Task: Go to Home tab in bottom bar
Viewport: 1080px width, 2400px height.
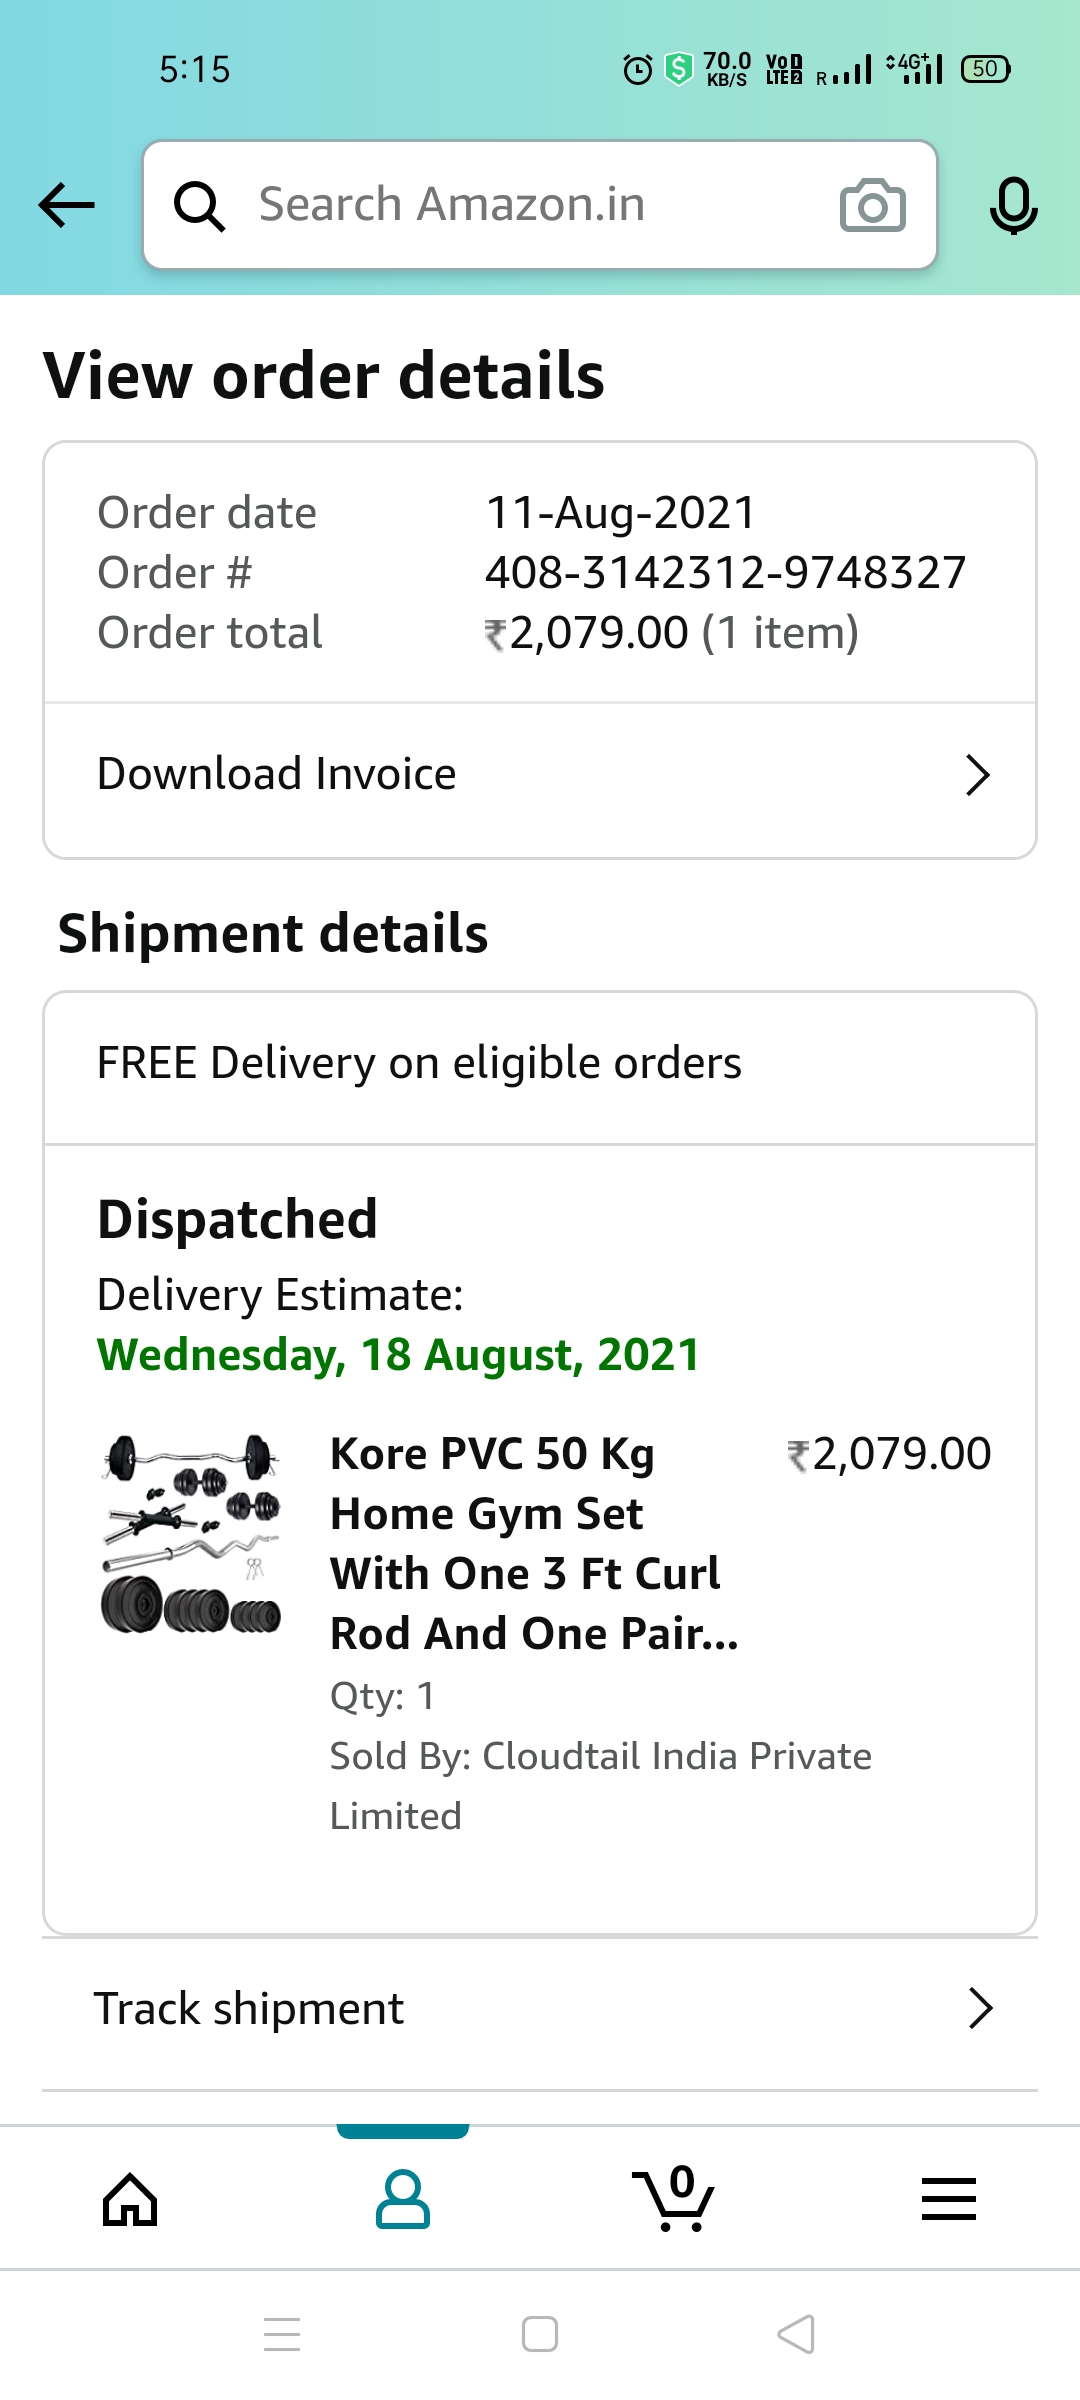Action: [x=131, y=2199]
